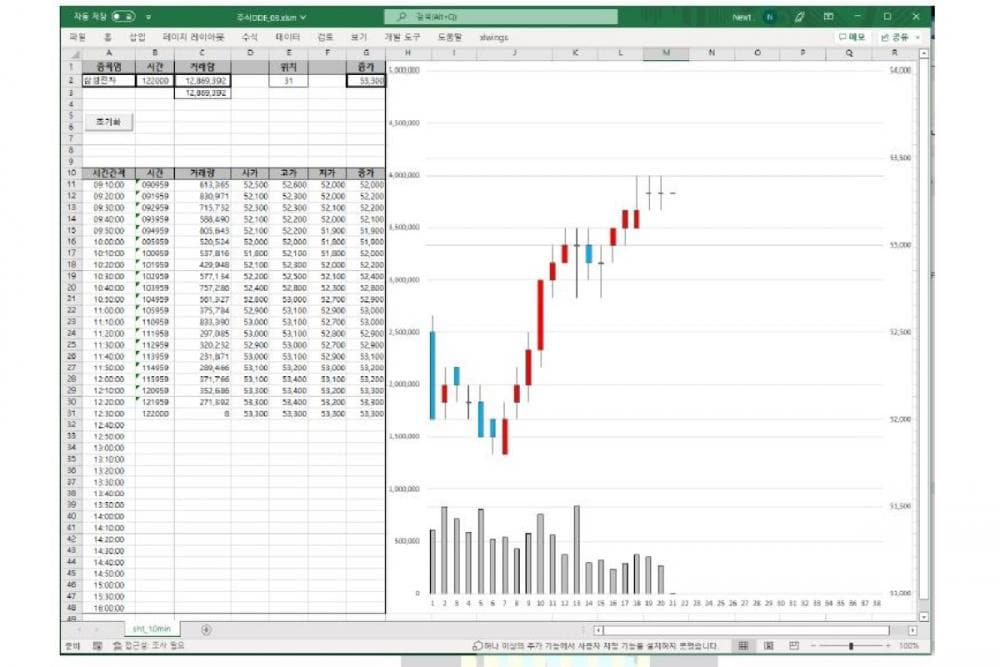Click the pen drawing icon in title bar
This screenshot has height=667, width=1000.
tap(799, 17)
